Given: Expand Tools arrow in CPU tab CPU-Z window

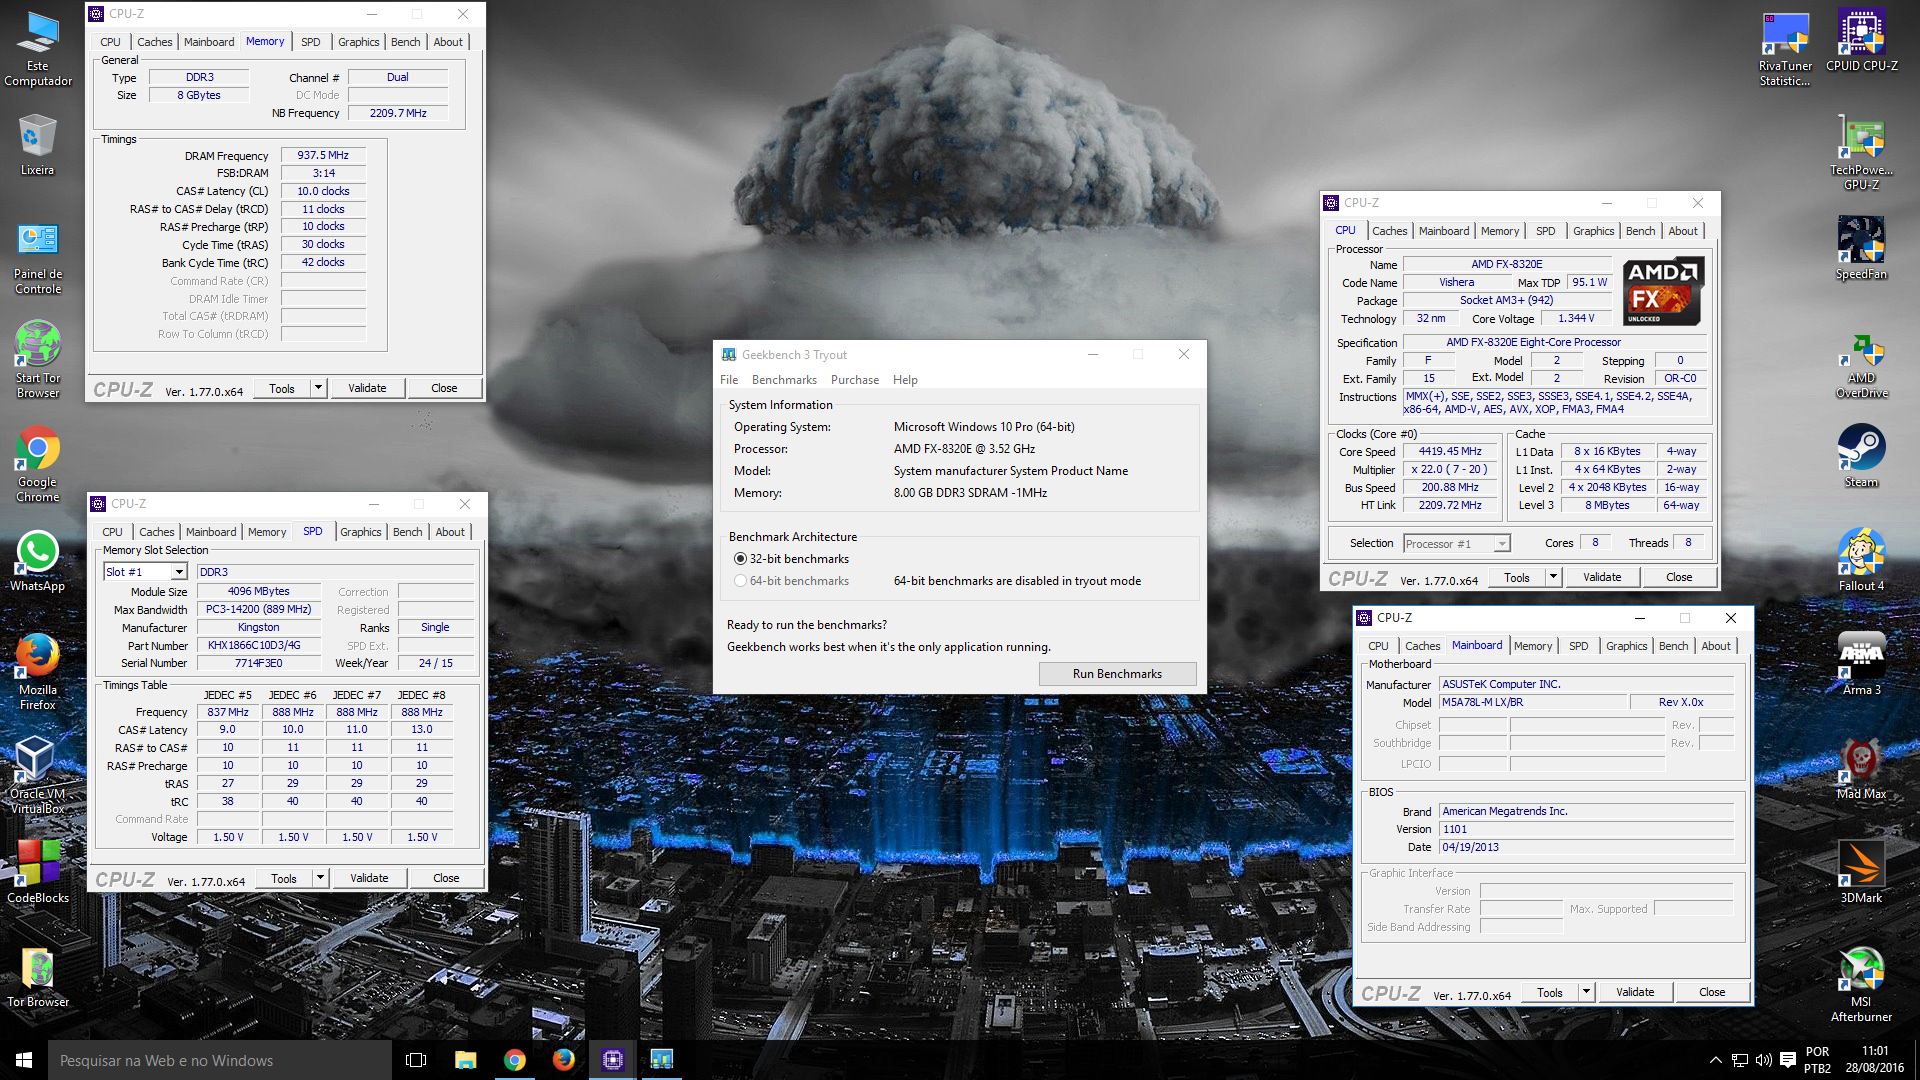Looking at the screenshot, I should pyautogui.click(x=1553, y=577).
